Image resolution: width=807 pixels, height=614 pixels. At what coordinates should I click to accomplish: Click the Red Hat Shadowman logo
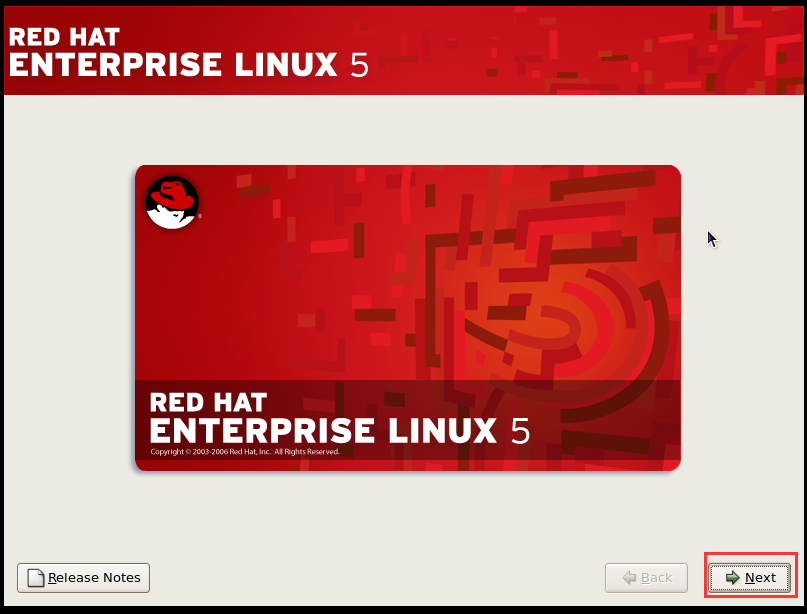(x=172, y=202)
